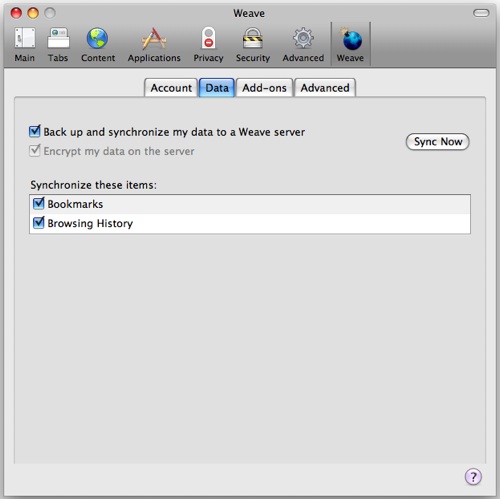500x499 pixels.
Task: Switch to the Account tab
Action: point(171,88)
